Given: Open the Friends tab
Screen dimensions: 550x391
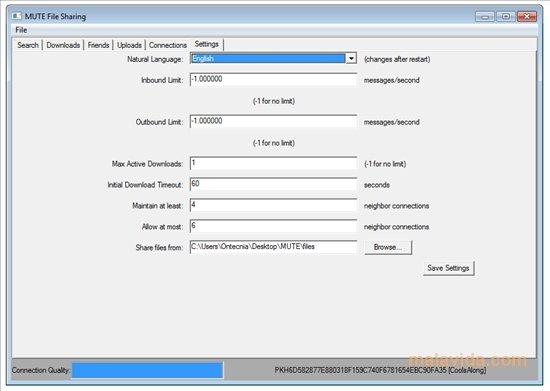Looking at the screenshot, I should (98, 45).
